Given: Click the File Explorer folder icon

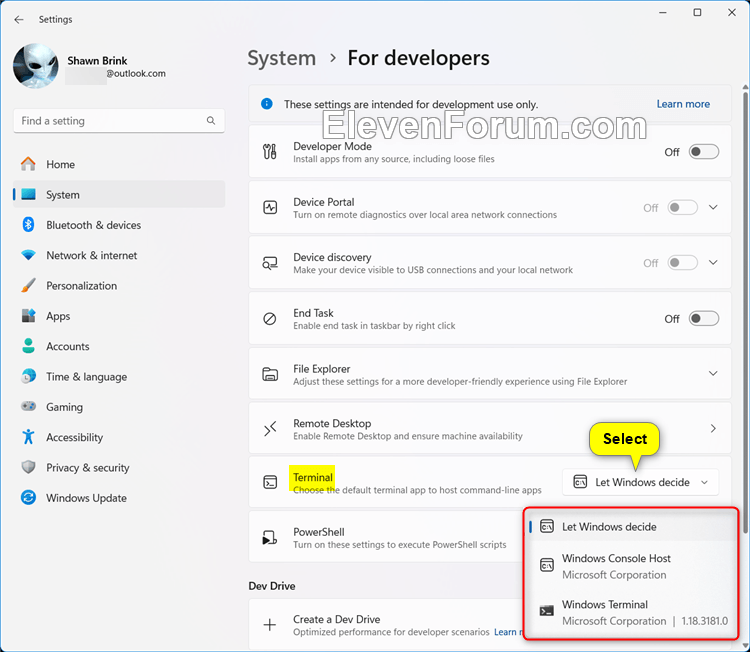Looking at the screenshot, I should tap(270, 374).
